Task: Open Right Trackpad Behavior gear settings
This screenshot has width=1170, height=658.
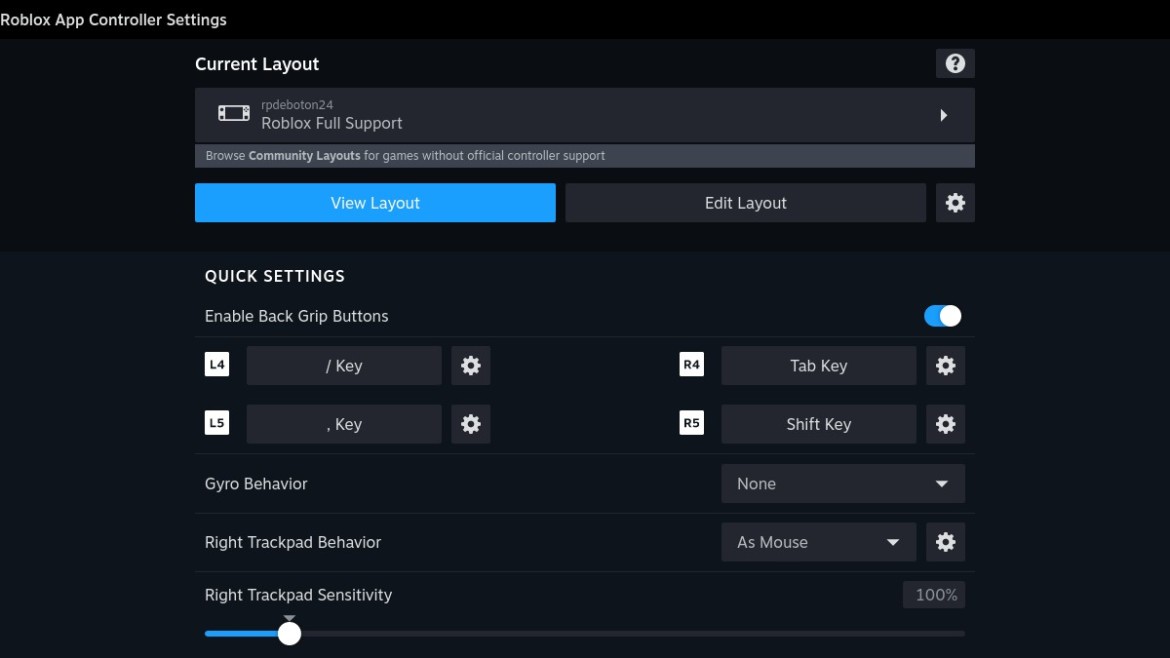Action: pos(945,542)
